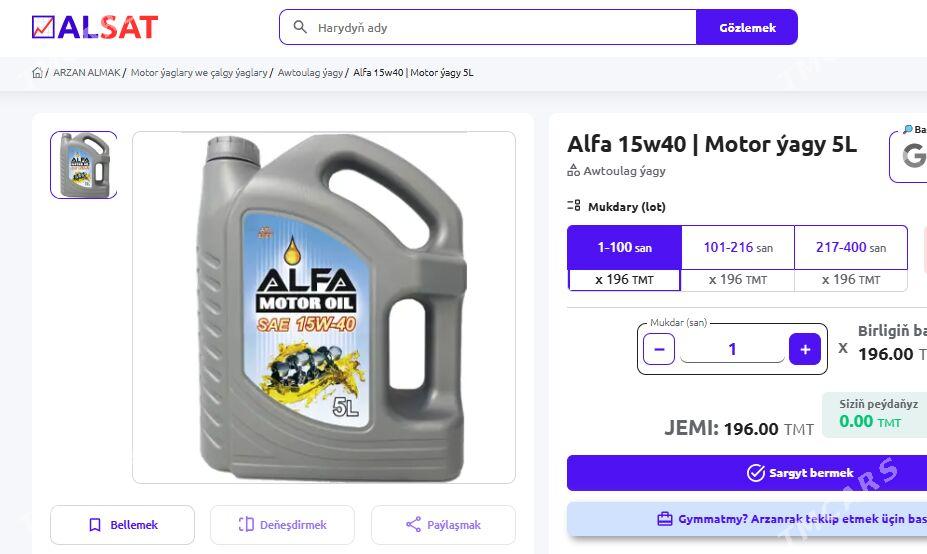Click the ALSAT logo
This screenshot has width=927, height=554.
tap(95, 27)
